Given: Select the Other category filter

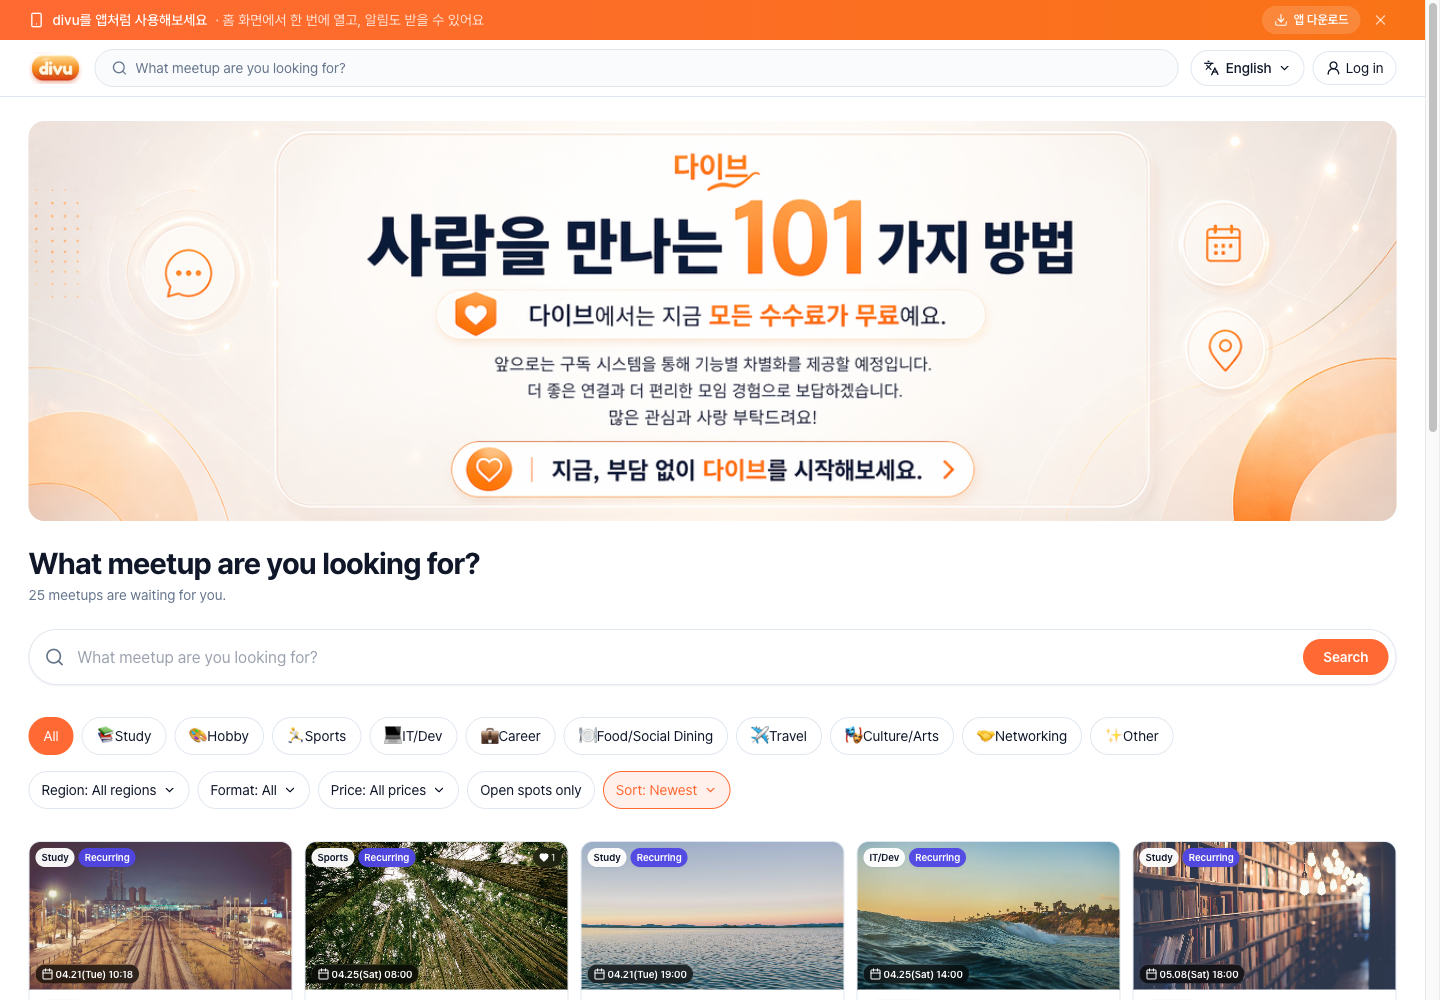Looking at the screenshot, I should 1131,736.
